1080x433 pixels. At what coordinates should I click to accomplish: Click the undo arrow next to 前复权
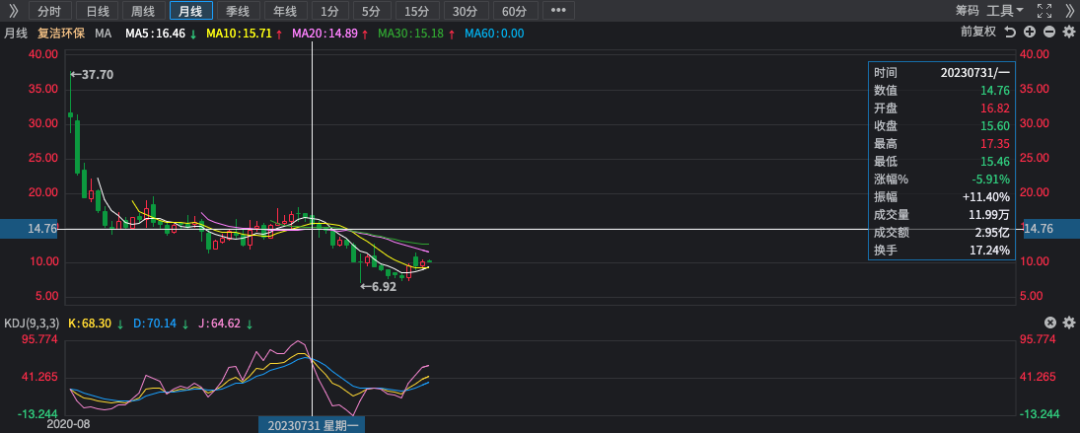point(1010,32)
